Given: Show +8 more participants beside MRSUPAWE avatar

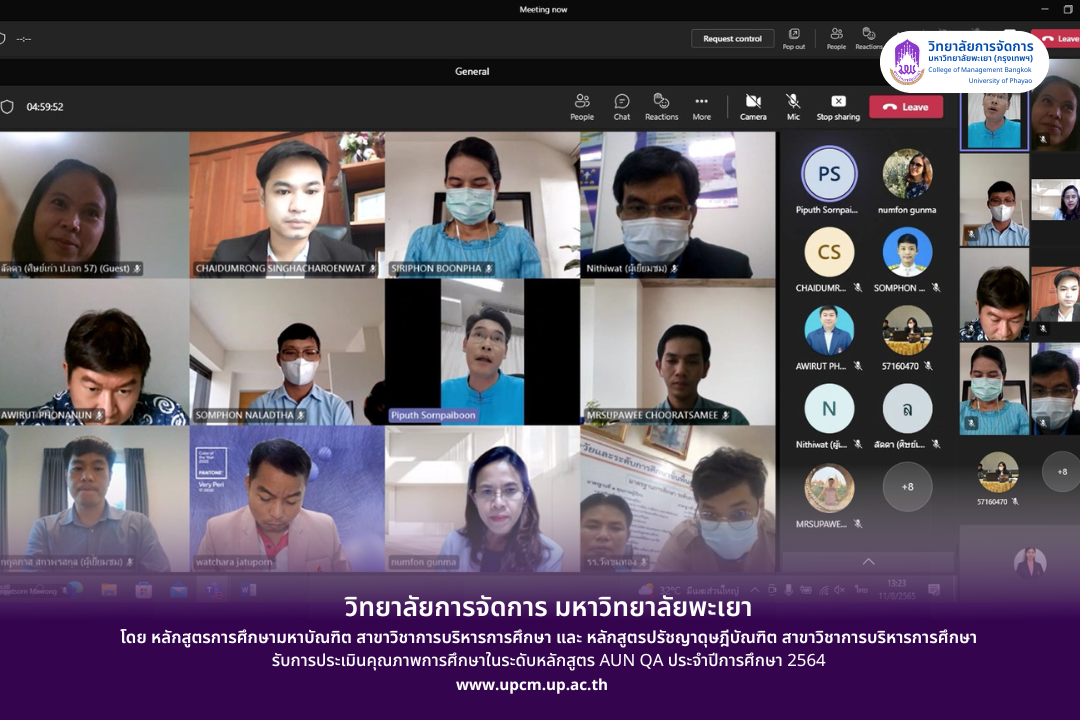Looking at the screenshot, I should coord(907,487).
